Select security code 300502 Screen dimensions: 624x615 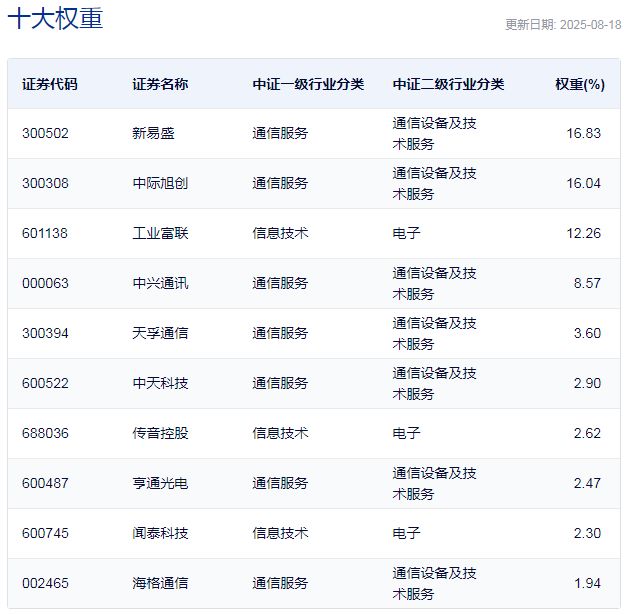pos(45,133)
